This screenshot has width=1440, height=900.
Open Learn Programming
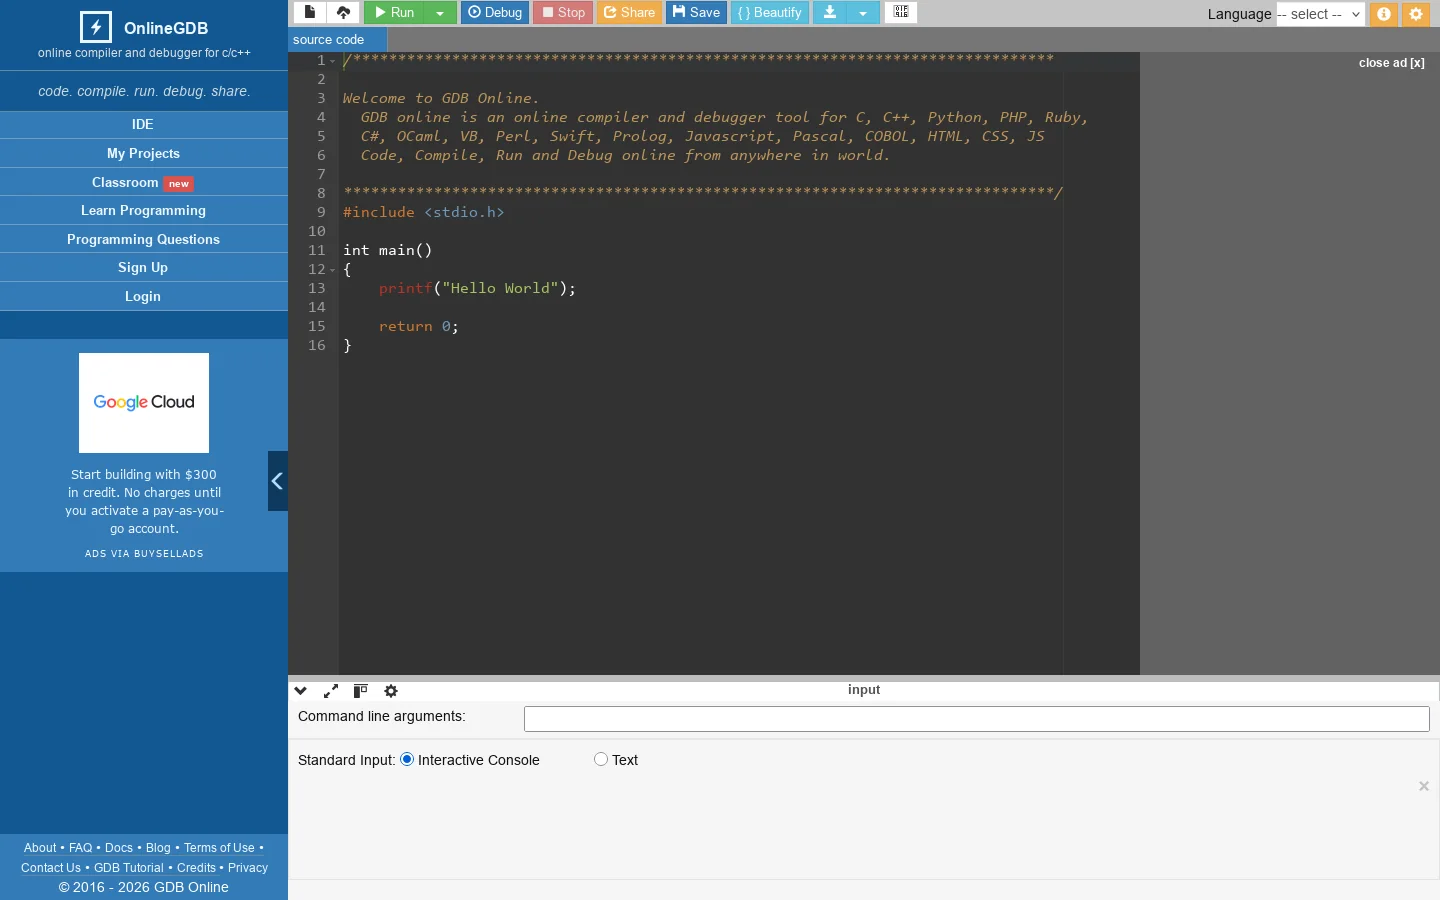143,210
